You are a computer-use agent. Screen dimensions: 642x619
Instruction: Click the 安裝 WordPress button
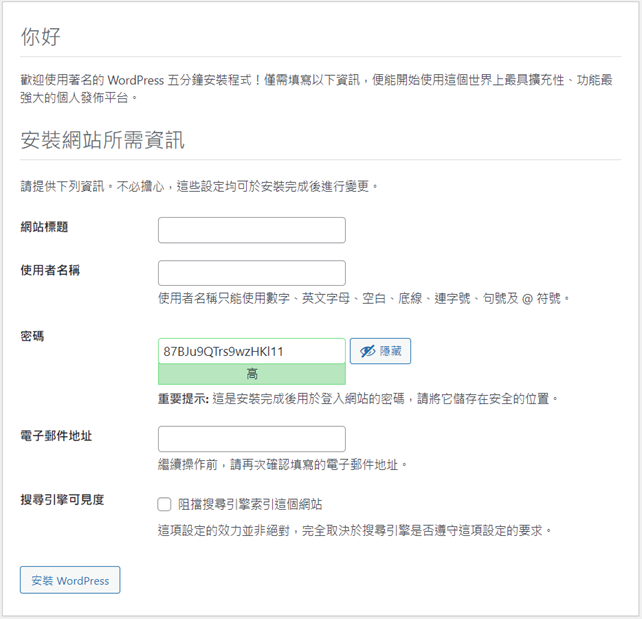coord(70,580)
